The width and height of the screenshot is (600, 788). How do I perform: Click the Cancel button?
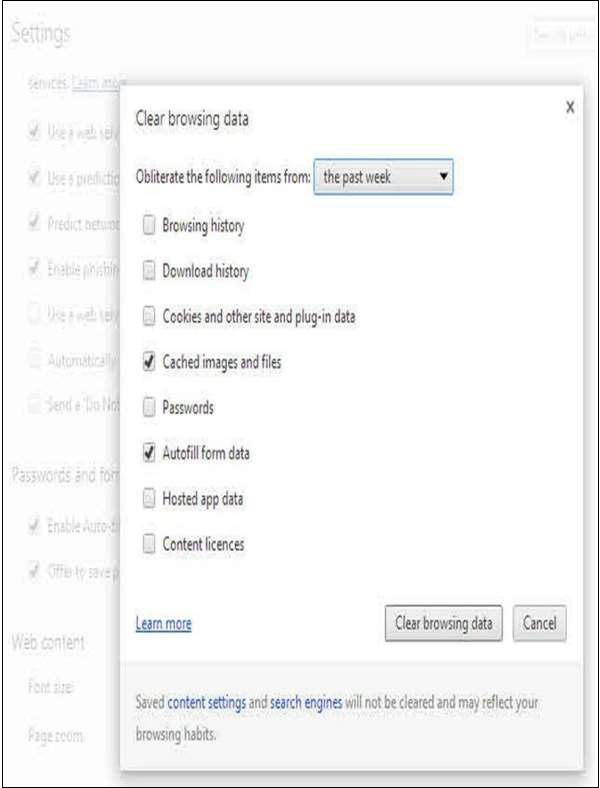click(x=539, y=623)
